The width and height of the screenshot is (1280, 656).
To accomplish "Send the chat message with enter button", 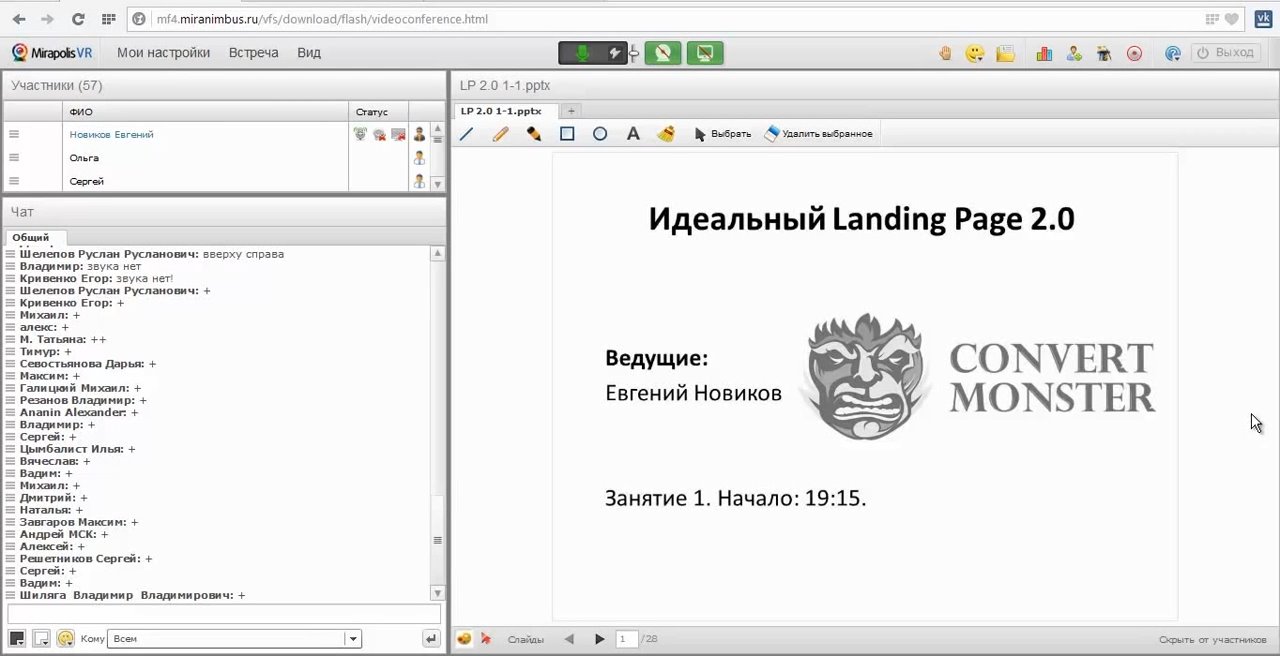I will point(431,638).
